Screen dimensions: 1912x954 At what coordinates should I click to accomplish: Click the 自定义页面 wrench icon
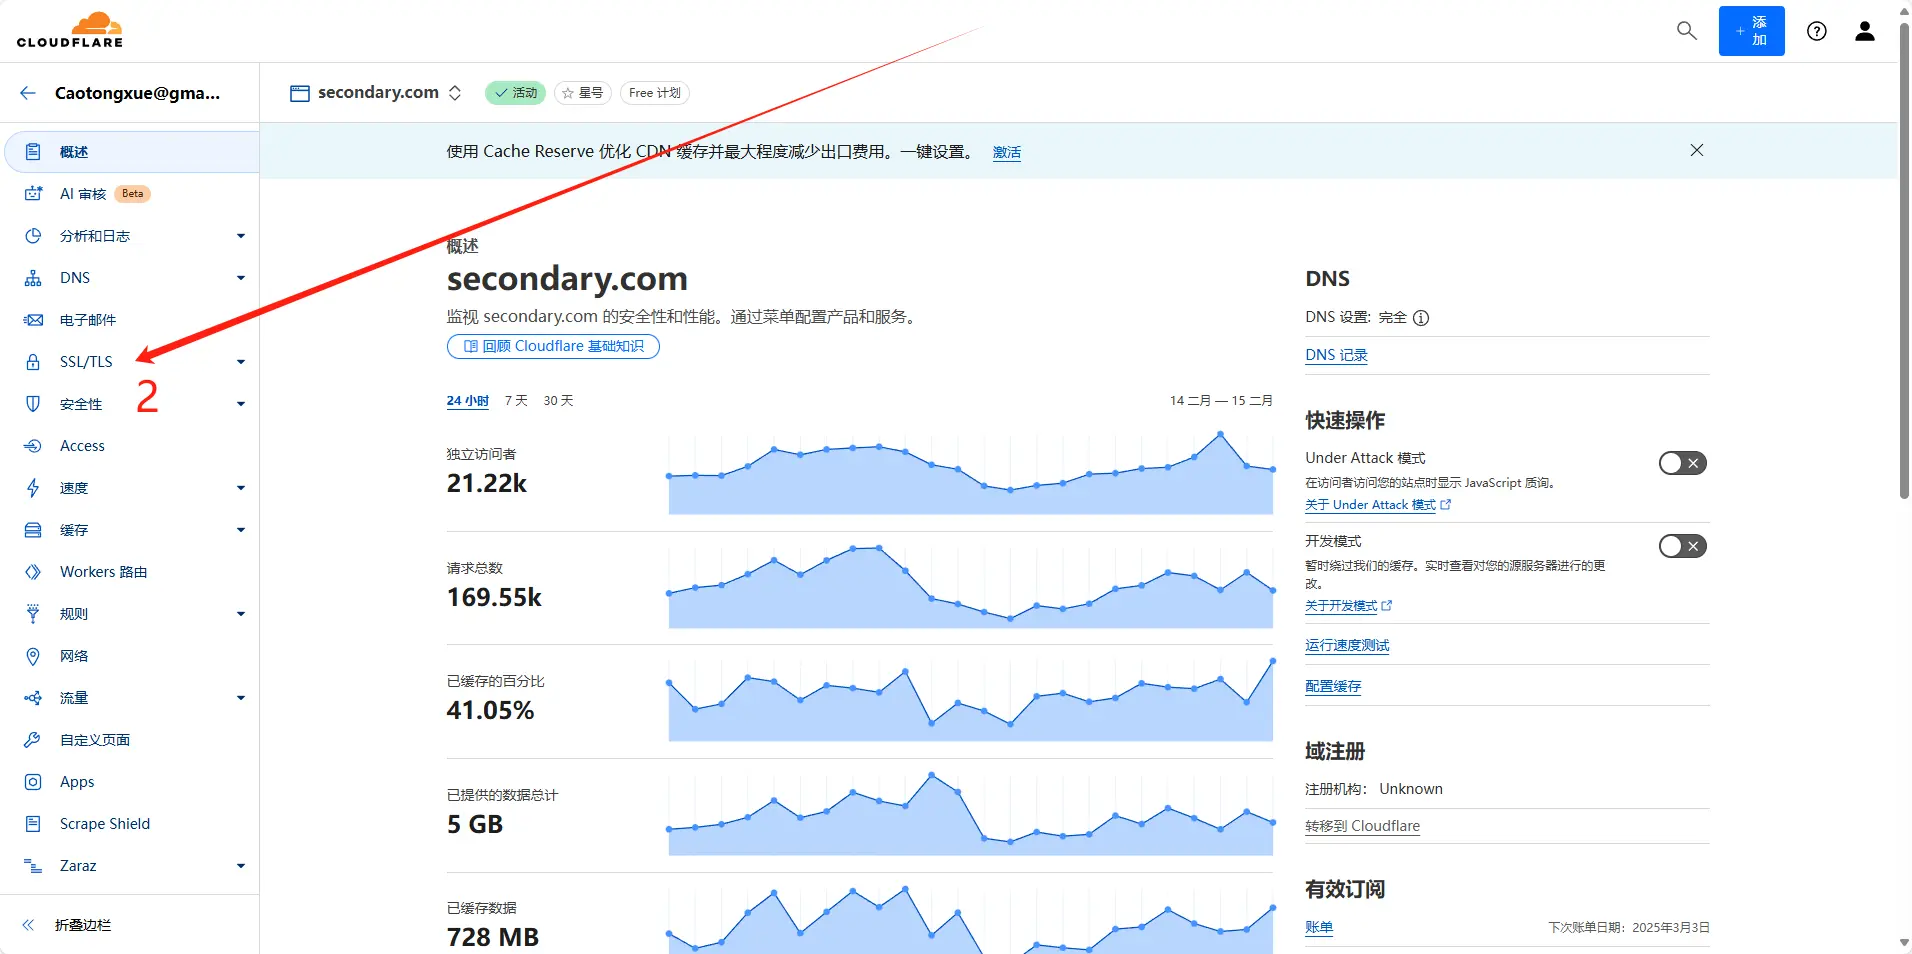click(33, 740)
